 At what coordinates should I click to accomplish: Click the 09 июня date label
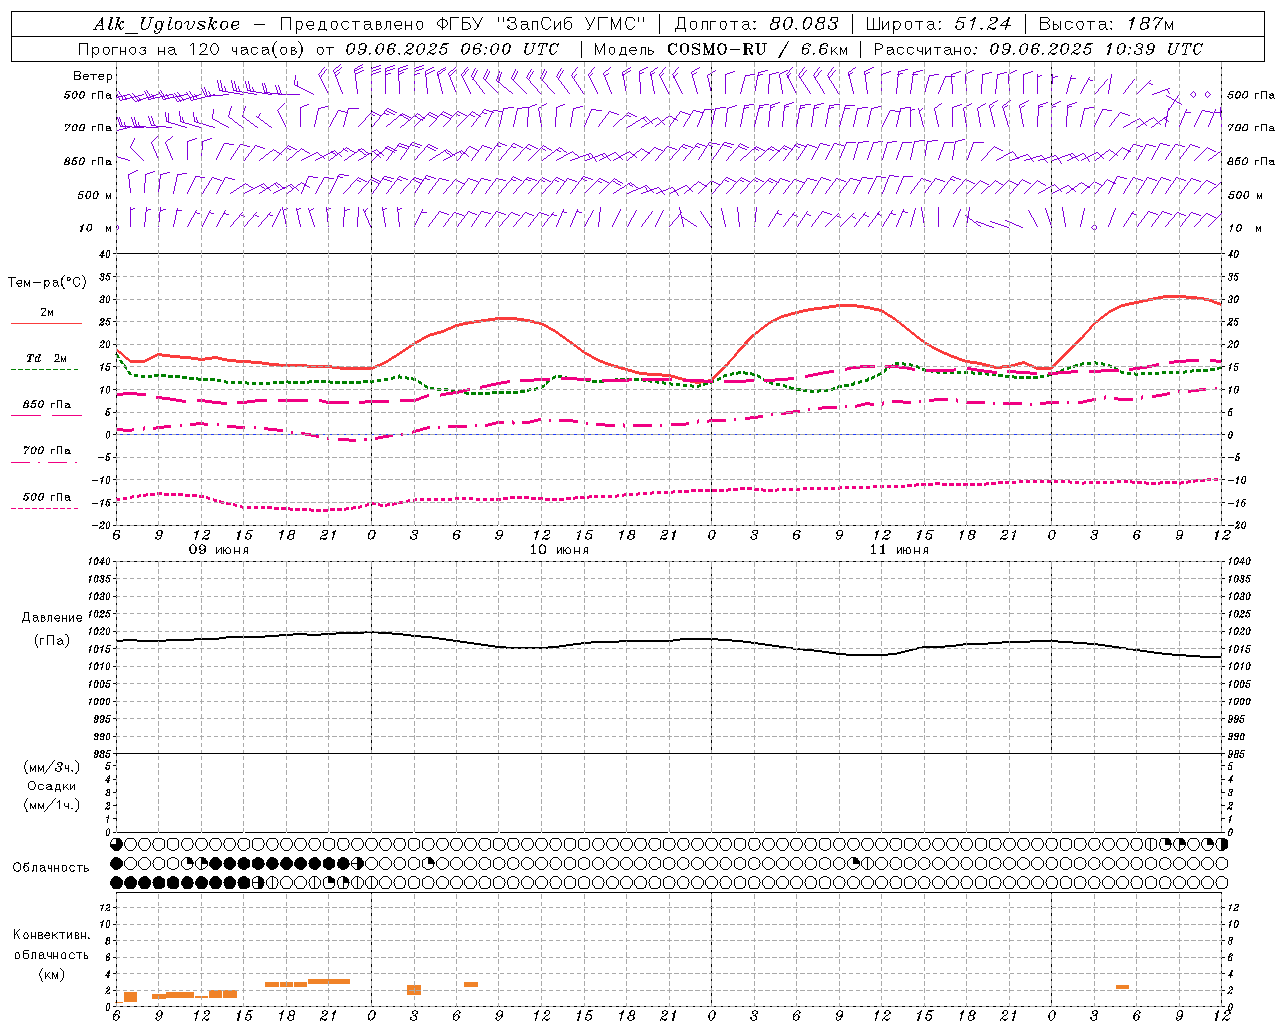coord(219,550)
